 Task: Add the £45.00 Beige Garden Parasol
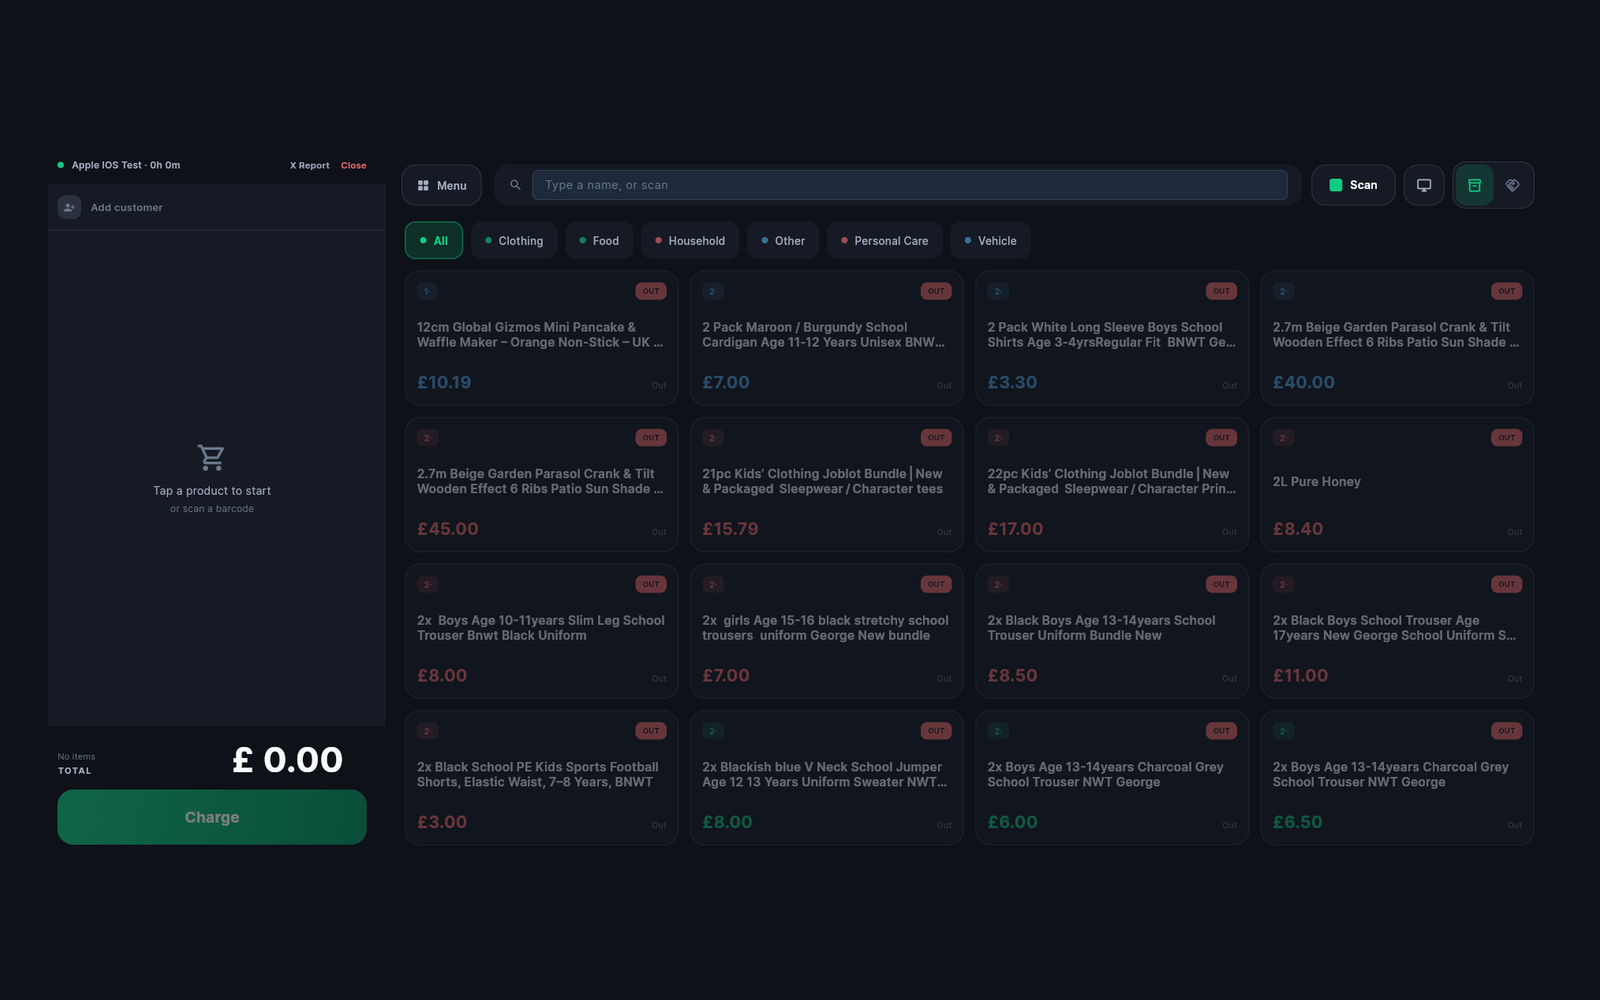pyautogui.click(x=541, y=484)
